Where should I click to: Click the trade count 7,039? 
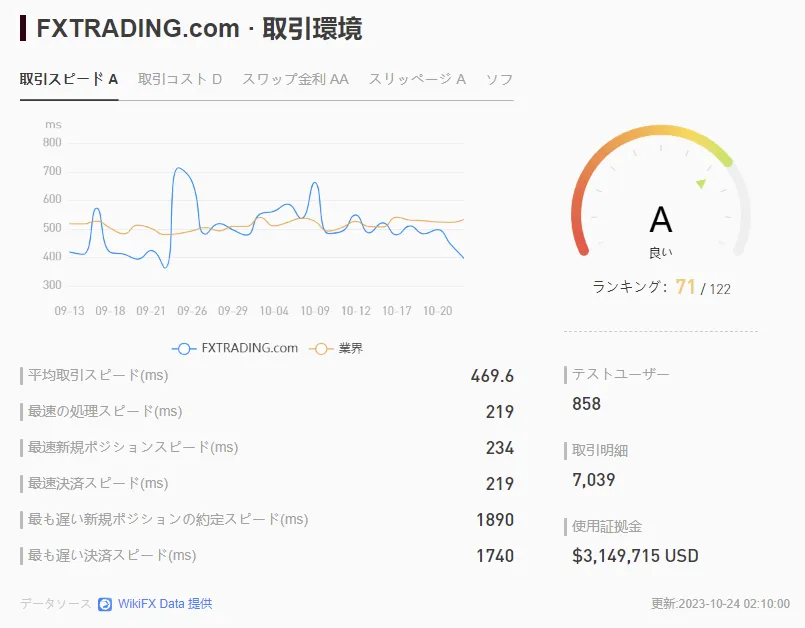click(x=593, y=480)
